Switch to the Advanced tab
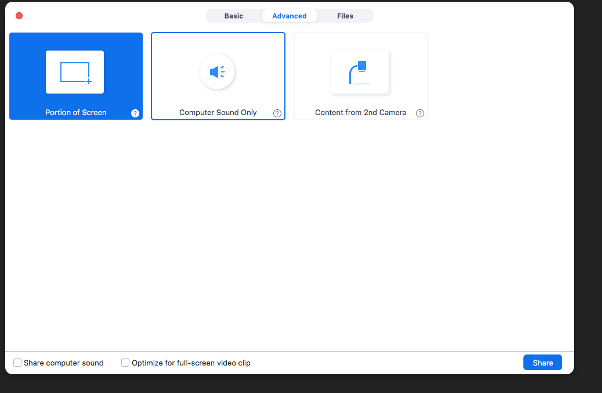 pyautogui.click(x=289, y=16)
